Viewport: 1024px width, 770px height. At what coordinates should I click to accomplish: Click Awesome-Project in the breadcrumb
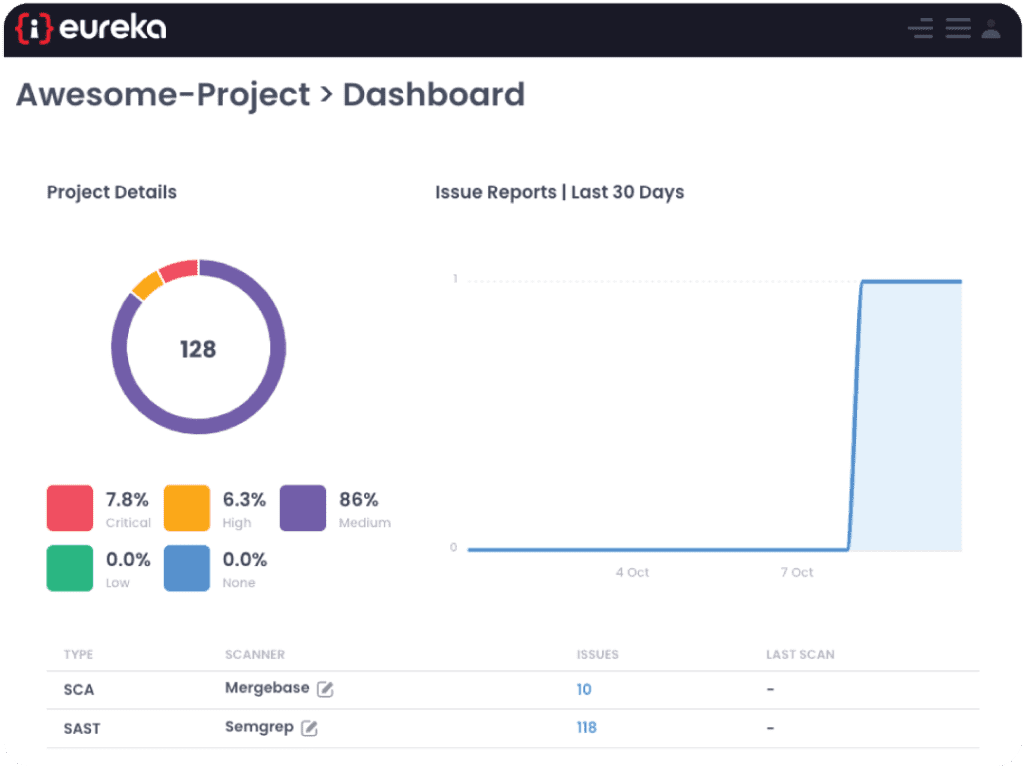pyautogui.click(x=163, y=94)
